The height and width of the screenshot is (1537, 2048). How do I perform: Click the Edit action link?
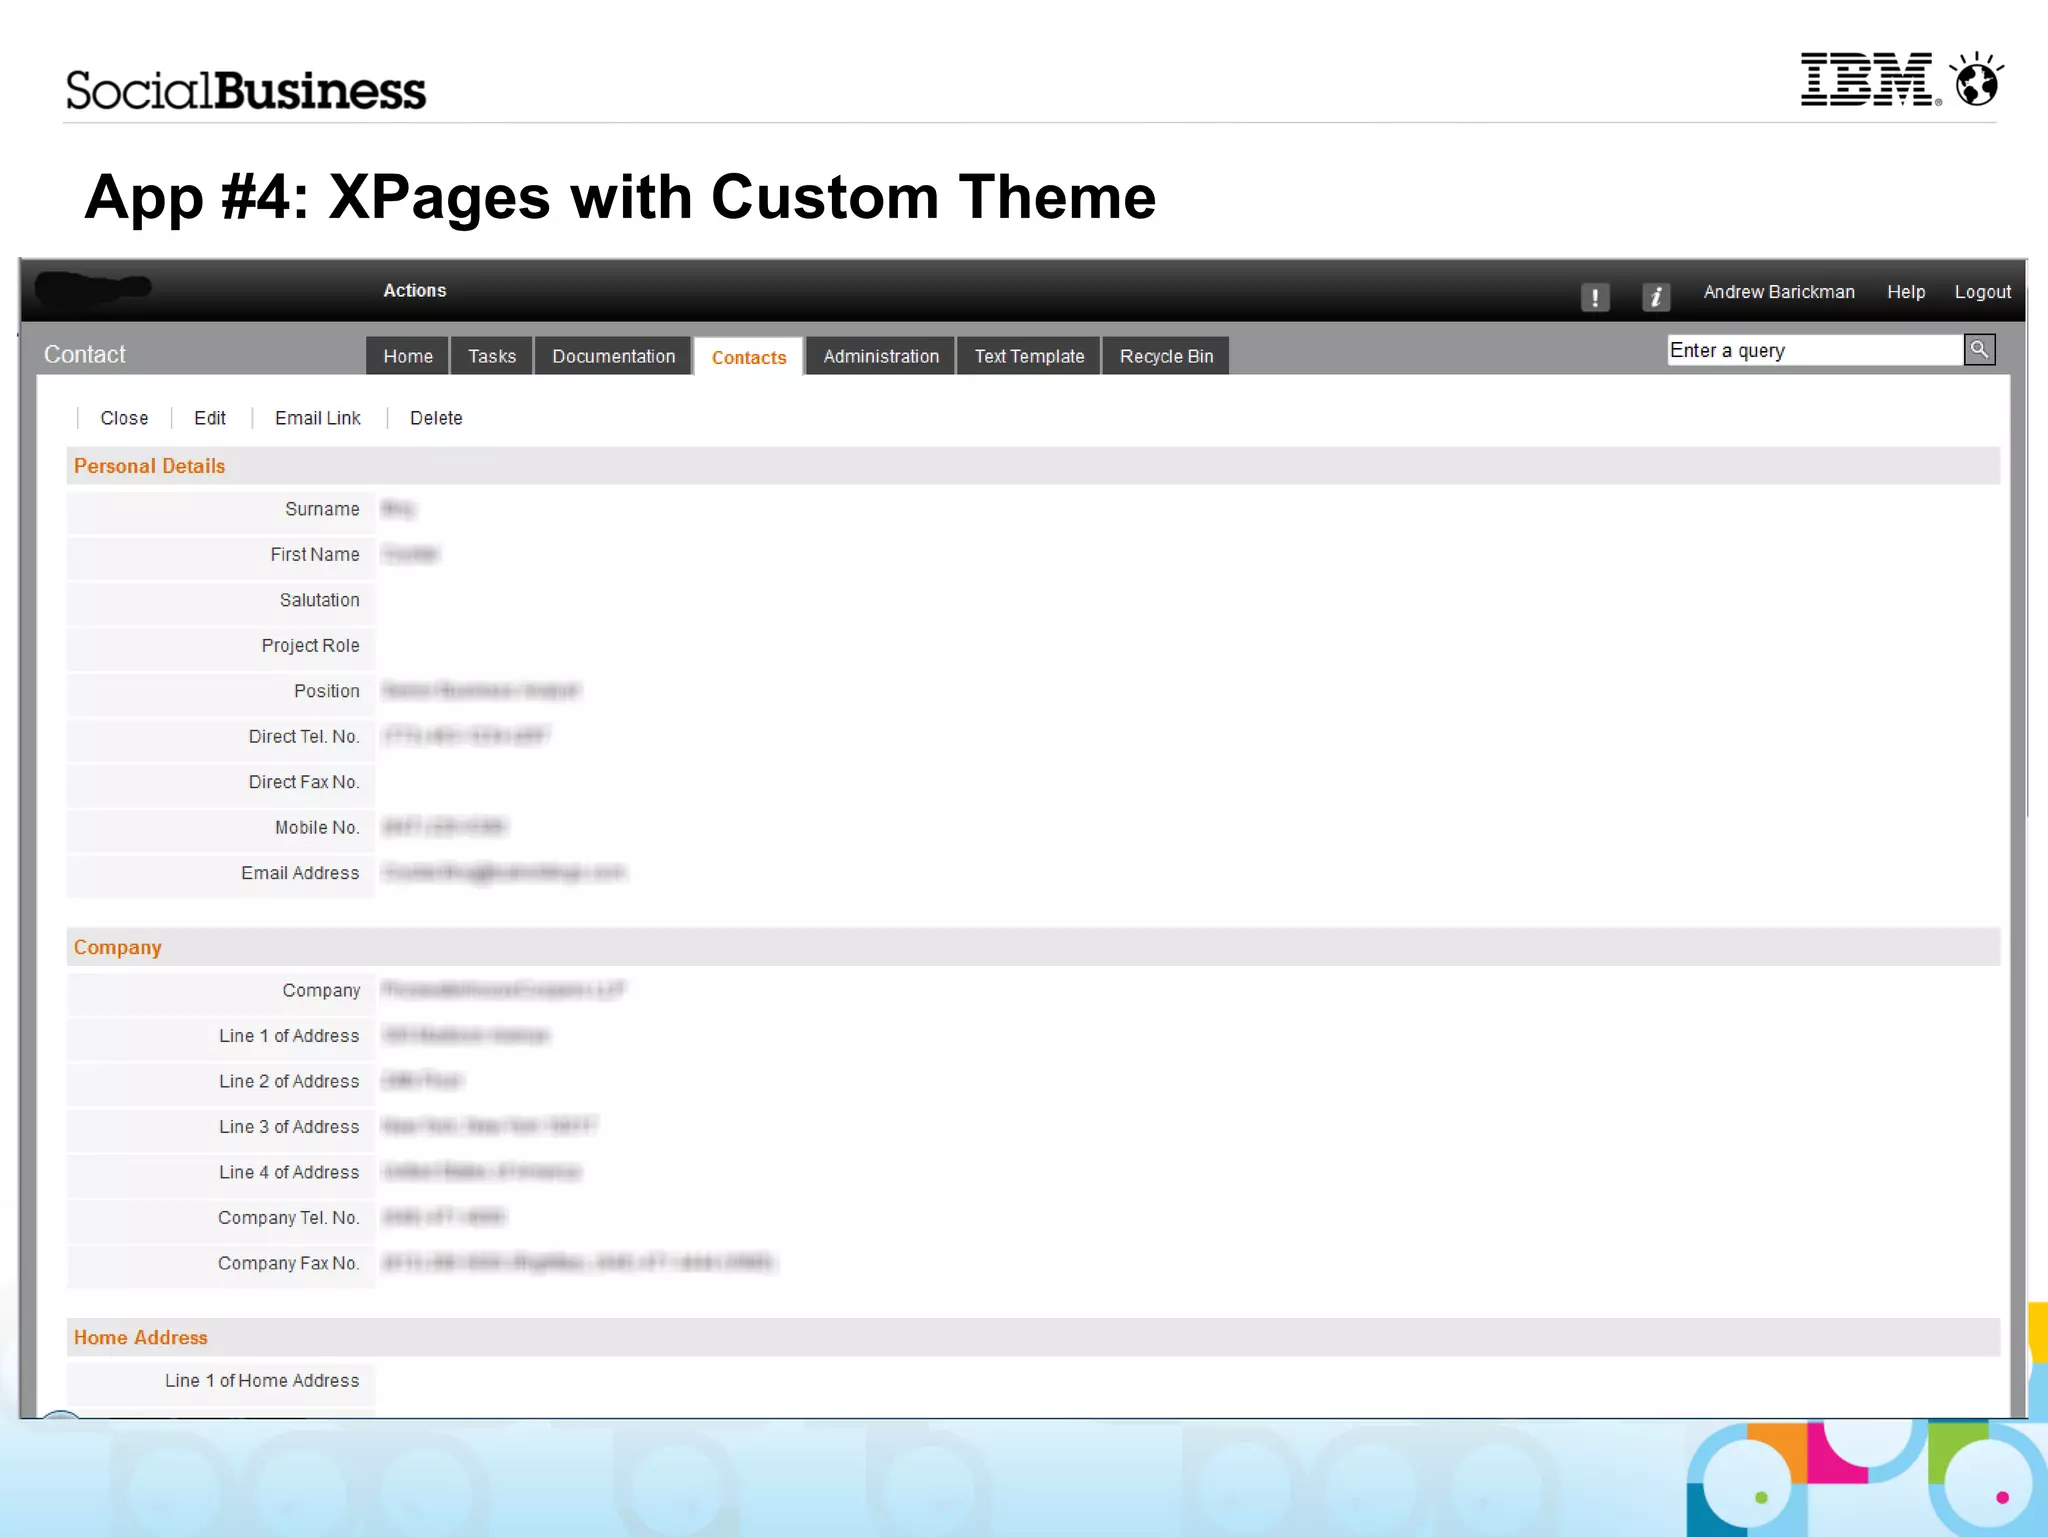click(x=210, y=418)
